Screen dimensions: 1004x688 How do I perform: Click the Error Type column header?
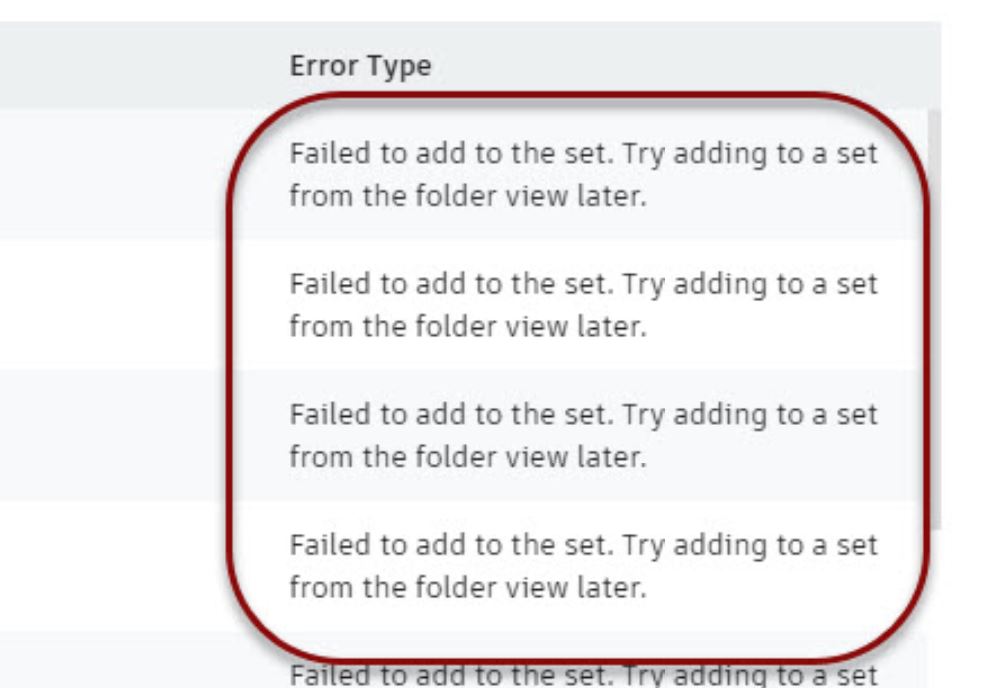click(360, 66)
